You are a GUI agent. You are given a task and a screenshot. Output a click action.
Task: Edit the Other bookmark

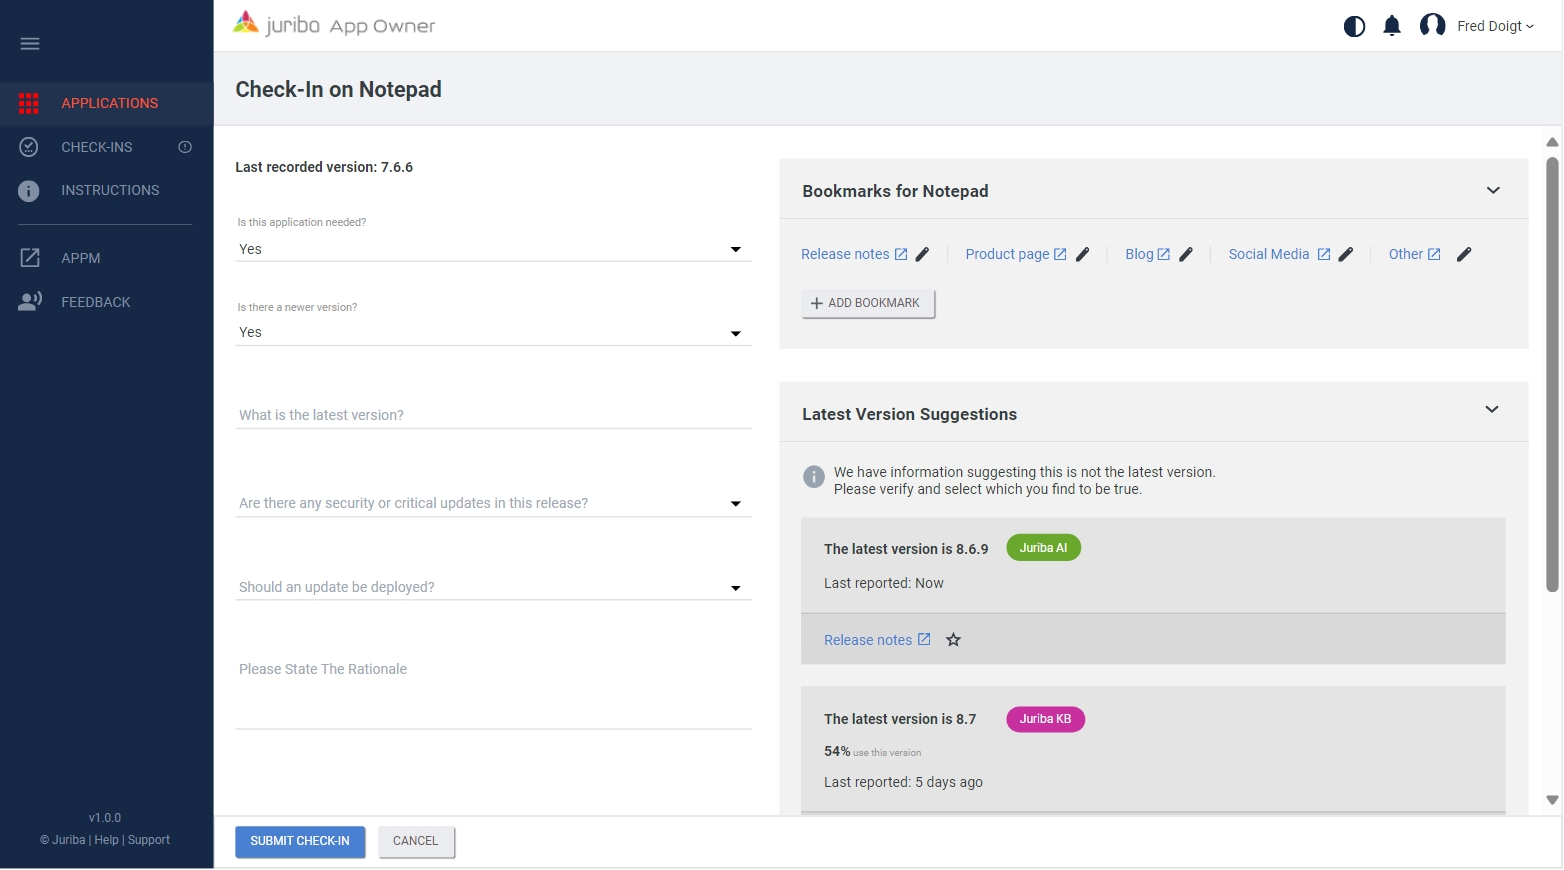point(1464,254)
